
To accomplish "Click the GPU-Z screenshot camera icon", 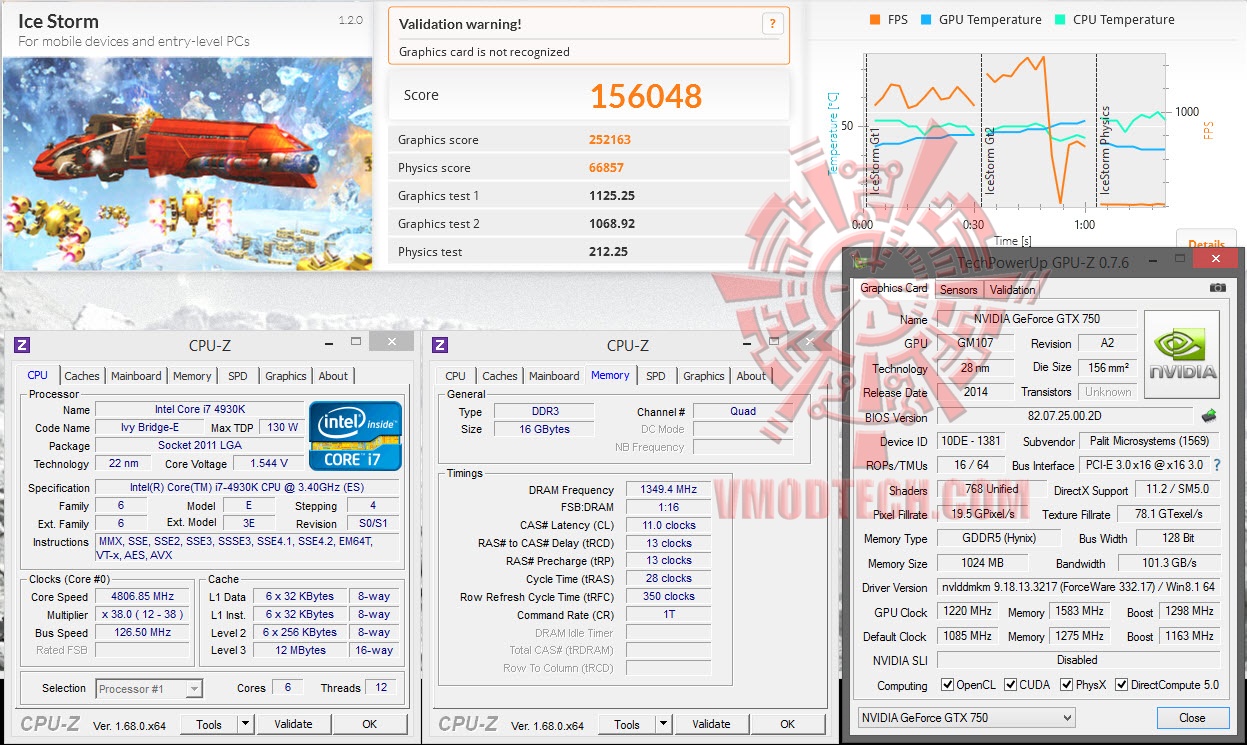I will coord(1217,288).
